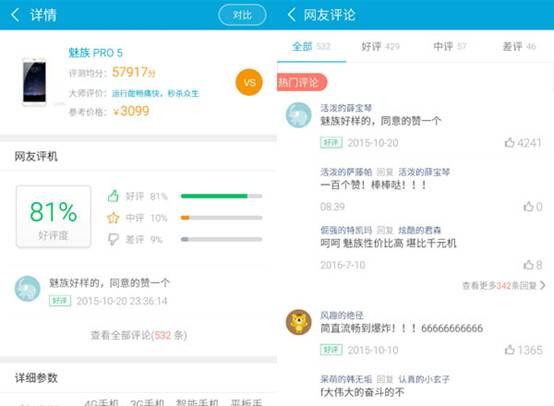
Task: Click the gray 差评 progress bar
Action: click(x=222, y=239)
